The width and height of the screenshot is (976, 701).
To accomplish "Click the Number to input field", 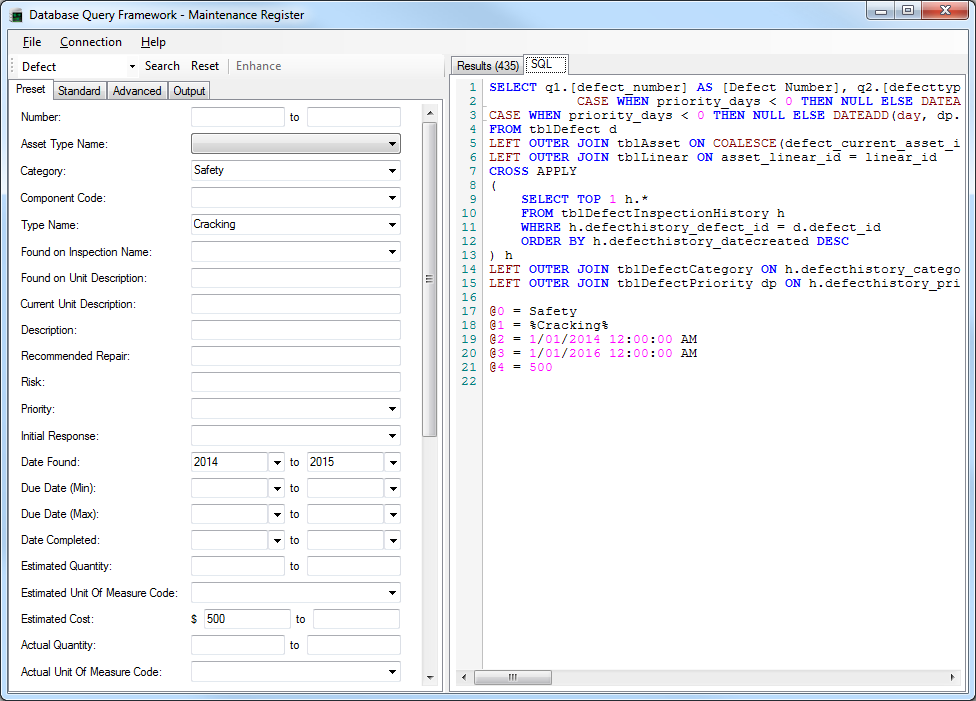I will pos(354,117).
